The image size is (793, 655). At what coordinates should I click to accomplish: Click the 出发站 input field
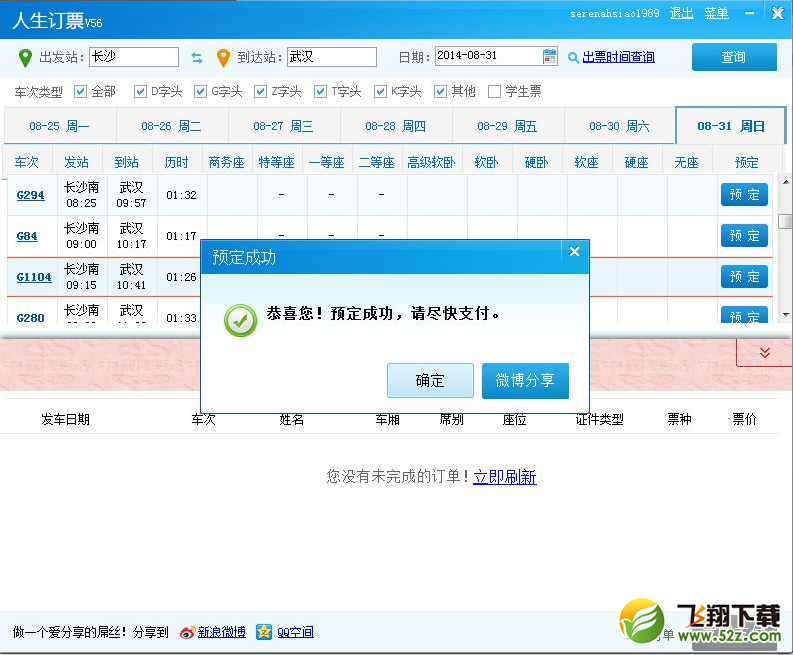[134, 57]
